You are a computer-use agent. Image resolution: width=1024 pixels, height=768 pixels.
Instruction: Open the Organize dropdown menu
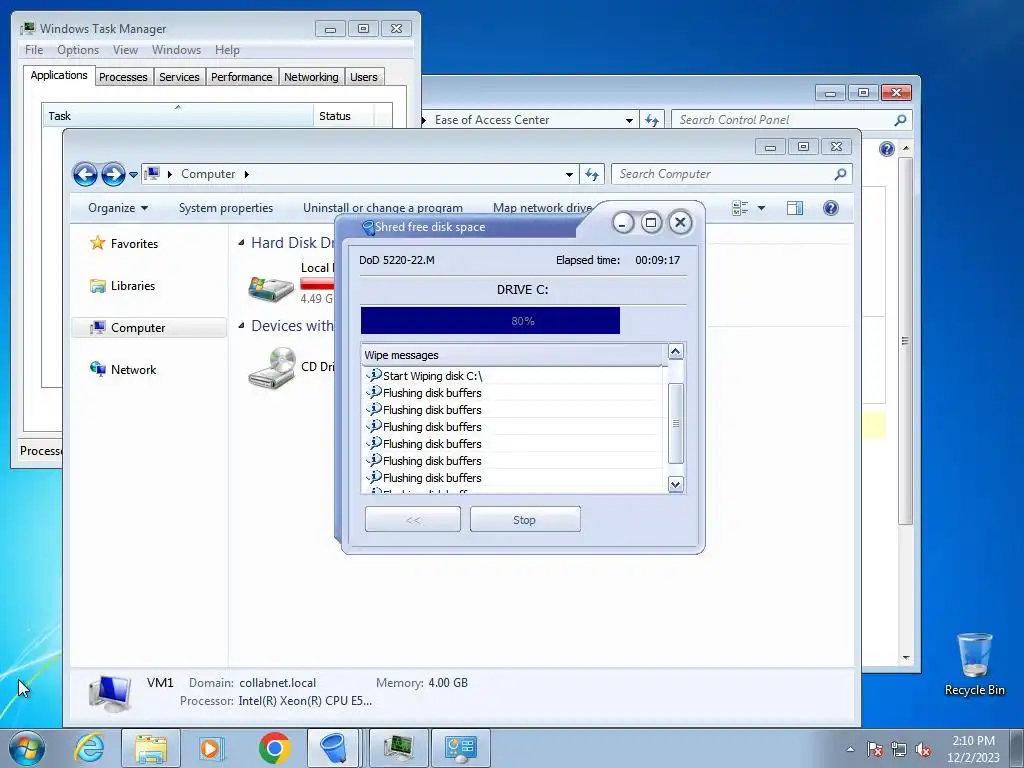tap(118, 208)
